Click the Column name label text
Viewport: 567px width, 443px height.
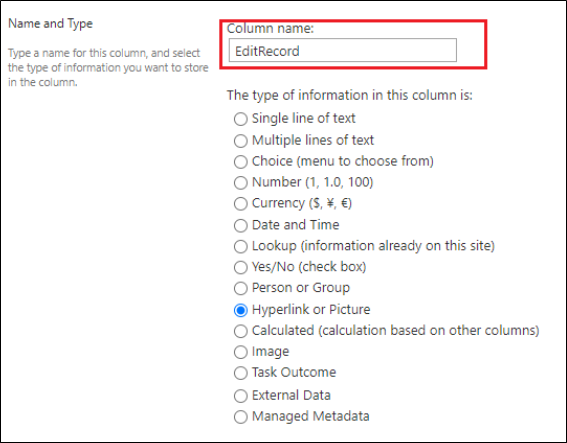(270, 28)
